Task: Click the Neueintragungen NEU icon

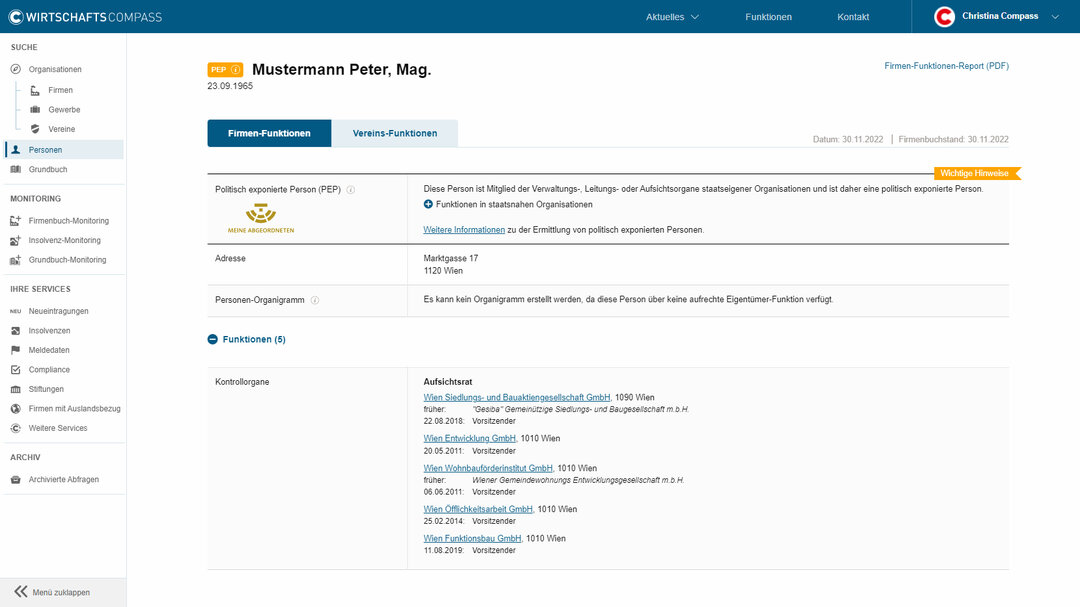Action: [16, 311]
